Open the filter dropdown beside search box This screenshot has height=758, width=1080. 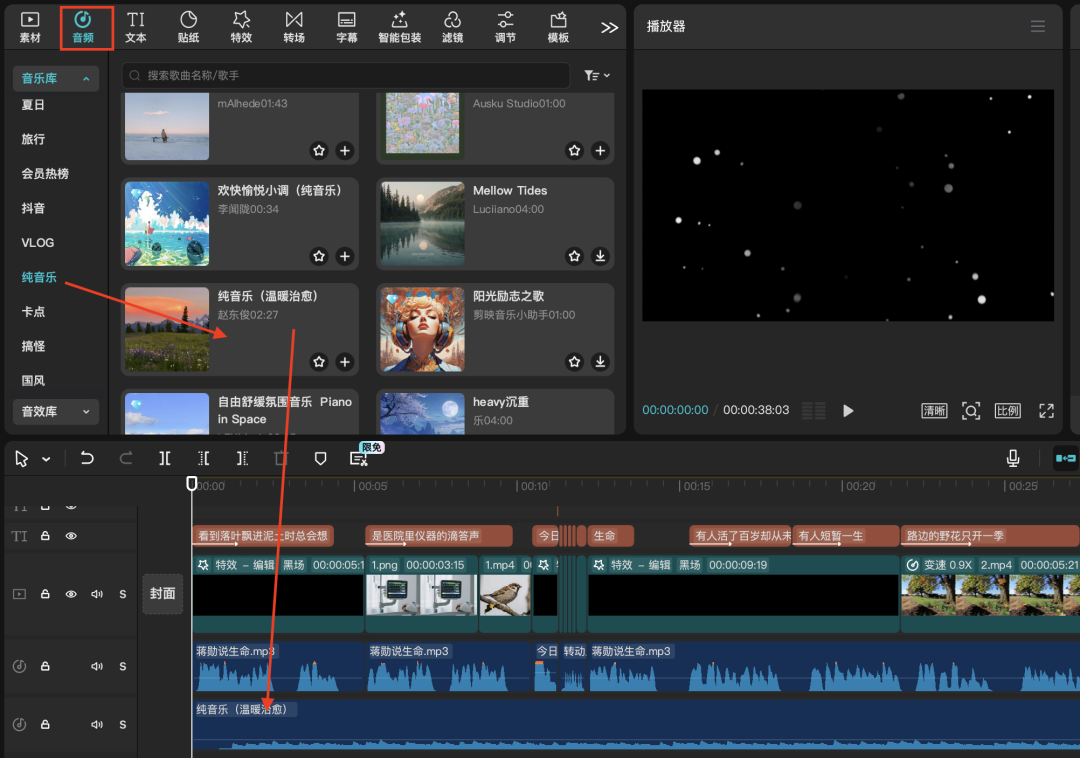(597, 76)
